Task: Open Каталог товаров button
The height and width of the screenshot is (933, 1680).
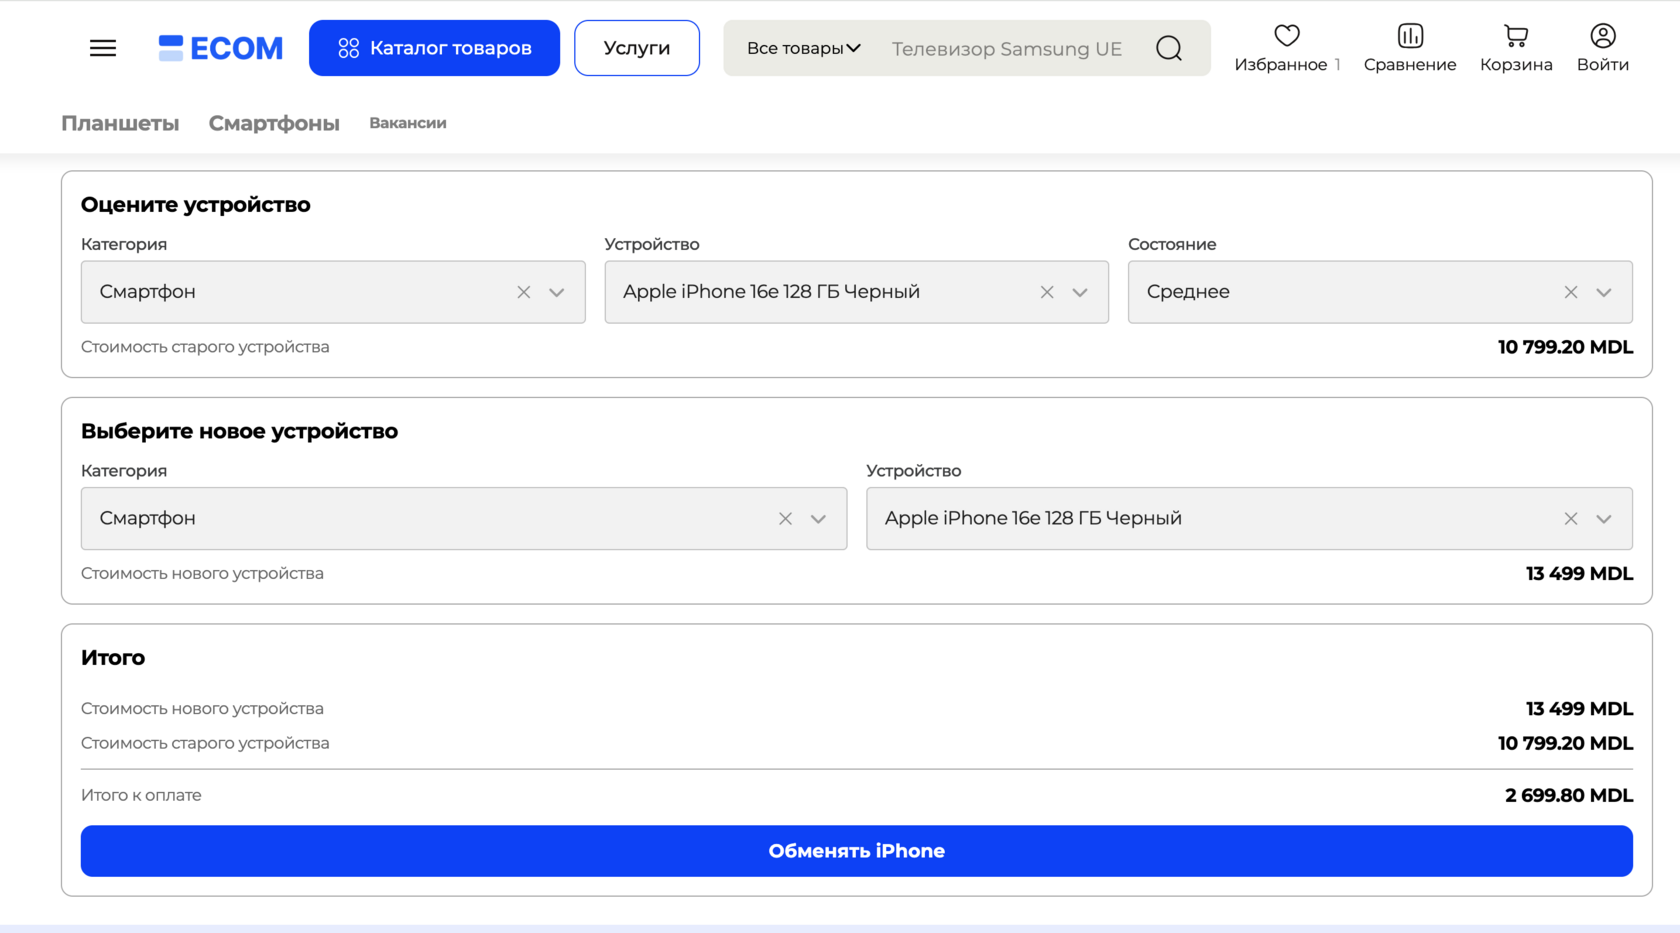Action: point(434,48)
